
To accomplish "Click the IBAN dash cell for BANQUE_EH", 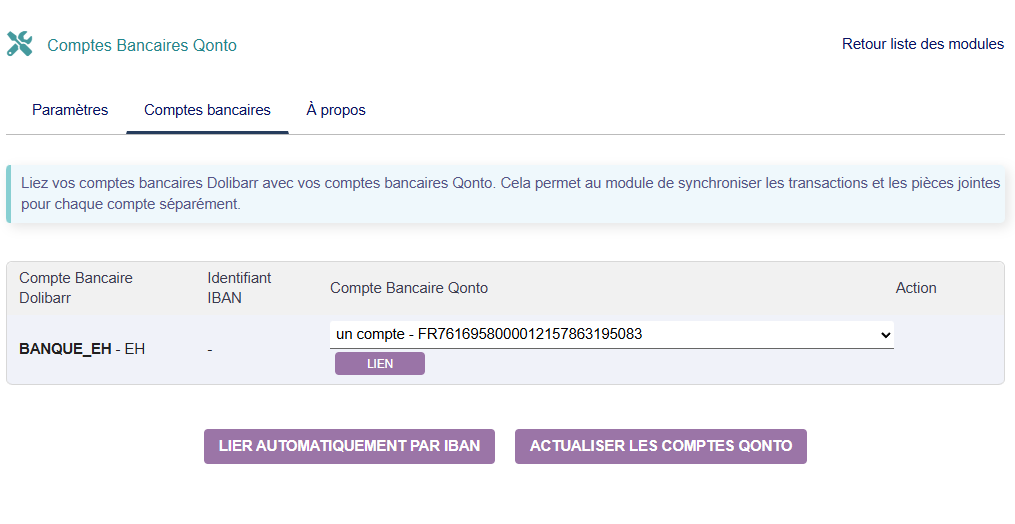I will coord(210,350).
